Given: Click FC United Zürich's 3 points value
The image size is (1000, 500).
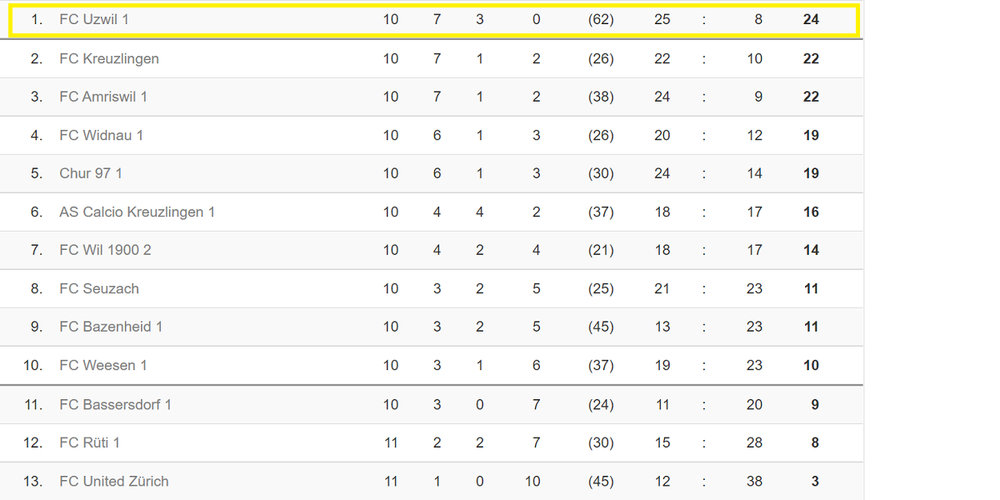Looking at the screenshot, I should 814,482.
